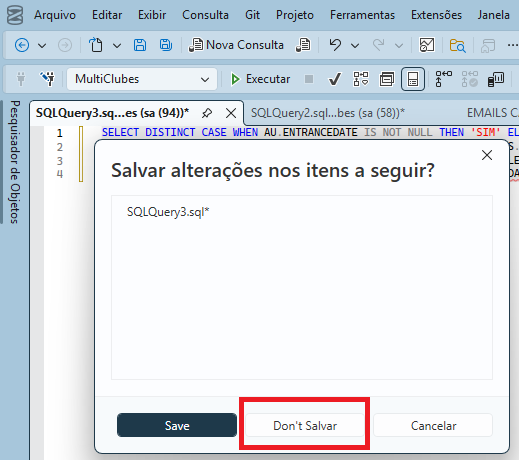Screen dimensions: 519x460
Task: Open the Ferramentas menu
Action: (x=362, y=15)
